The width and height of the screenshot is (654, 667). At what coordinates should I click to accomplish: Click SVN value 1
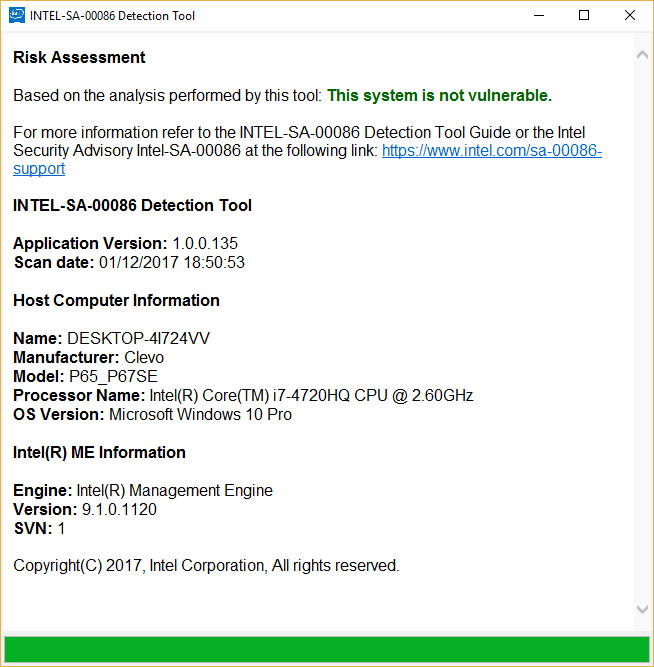61,529
